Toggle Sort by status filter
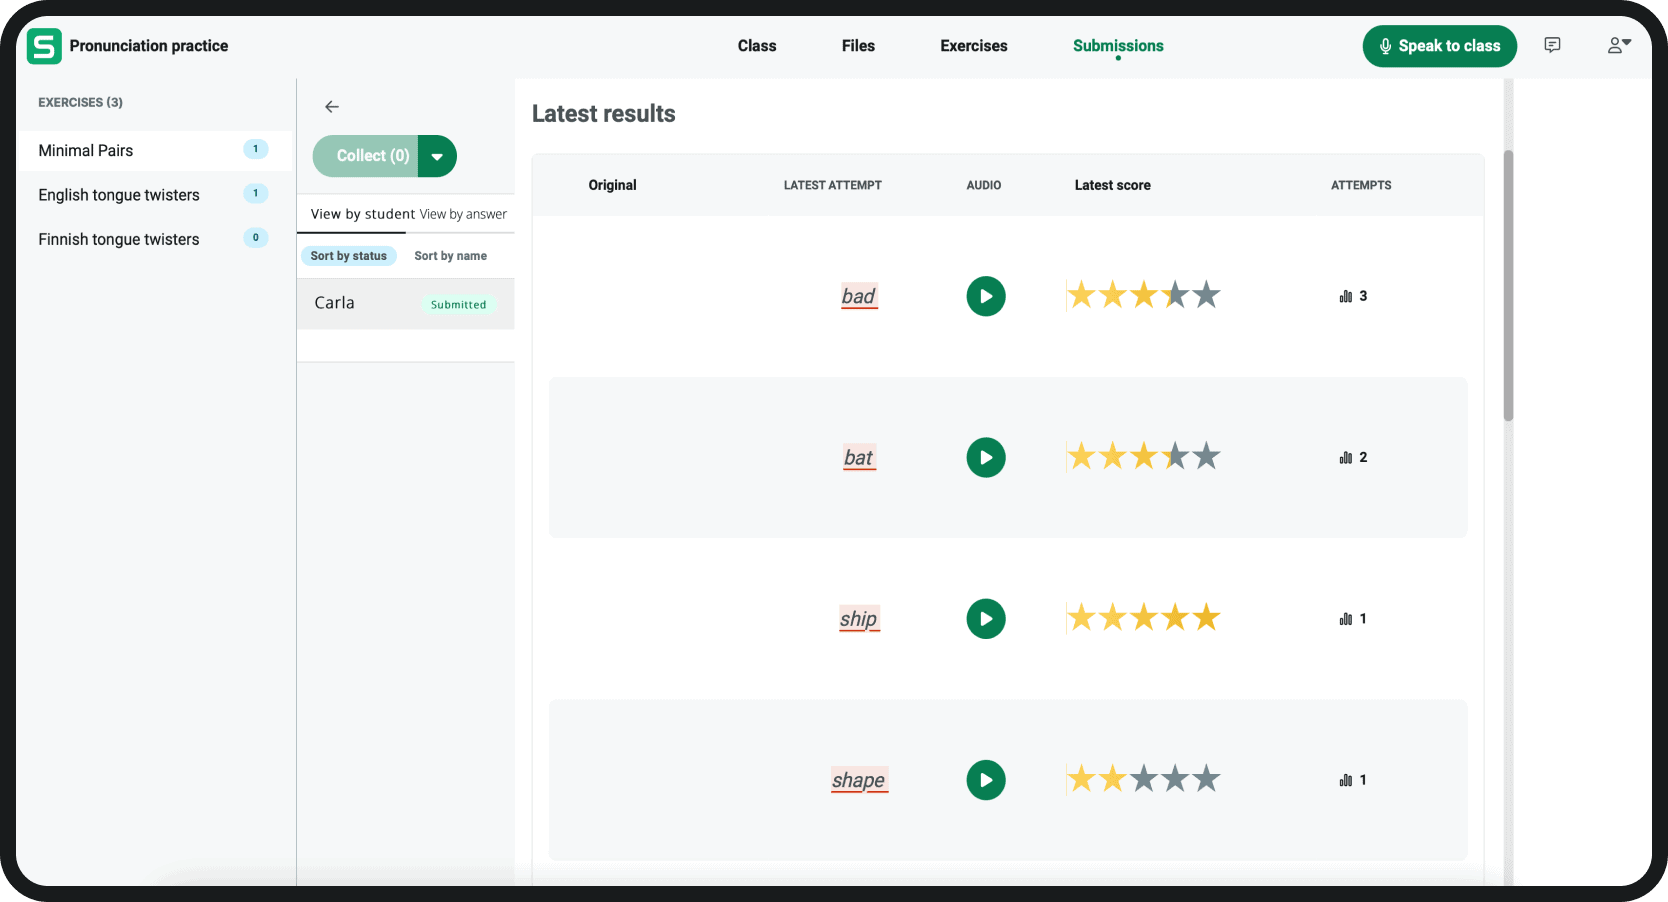This screenshot has width=1668, height=902. (x=348, y=256)
